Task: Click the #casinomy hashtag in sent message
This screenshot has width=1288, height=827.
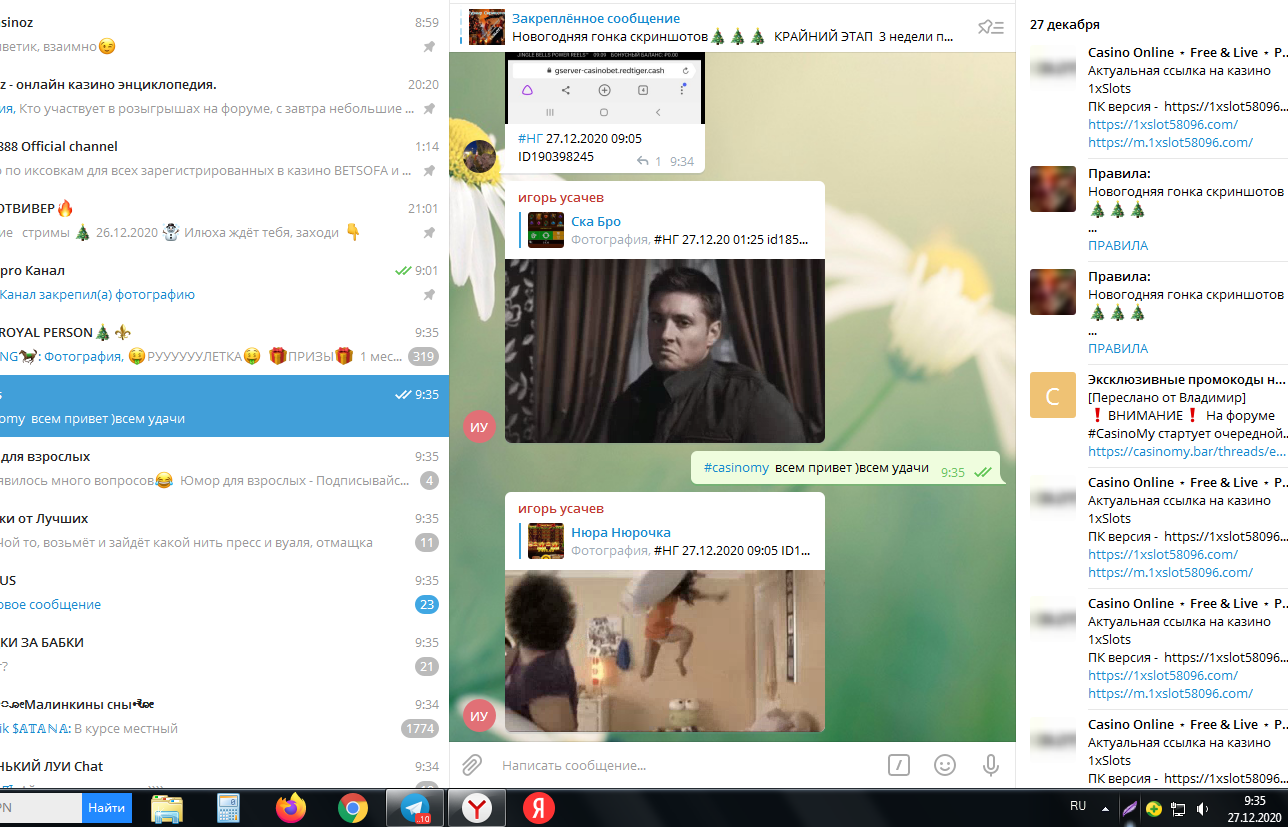Action: 736,468
